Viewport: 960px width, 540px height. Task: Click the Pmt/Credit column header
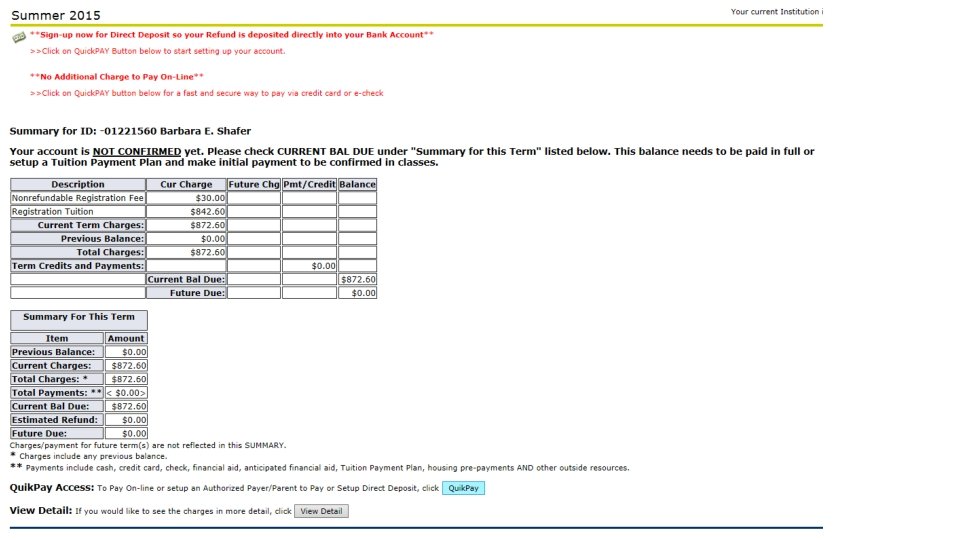(x=309, y=184)
